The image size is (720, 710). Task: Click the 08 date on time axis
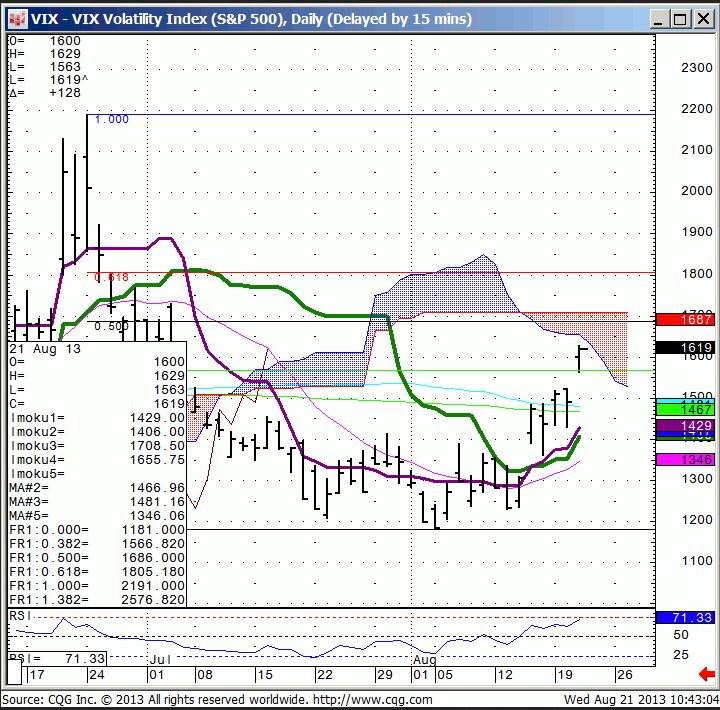coord(204,675)
